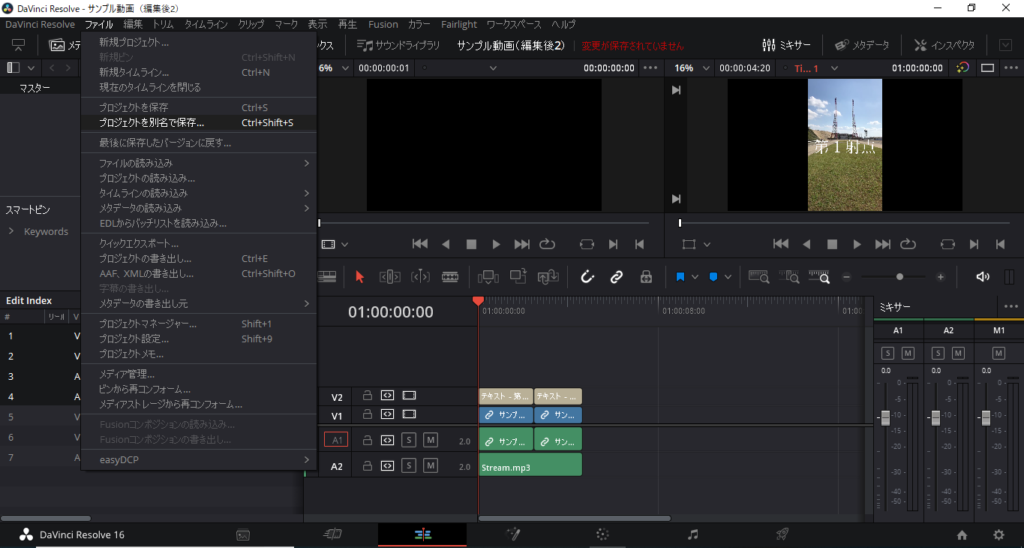Toggle the Position Lock icon

[646, 277]
